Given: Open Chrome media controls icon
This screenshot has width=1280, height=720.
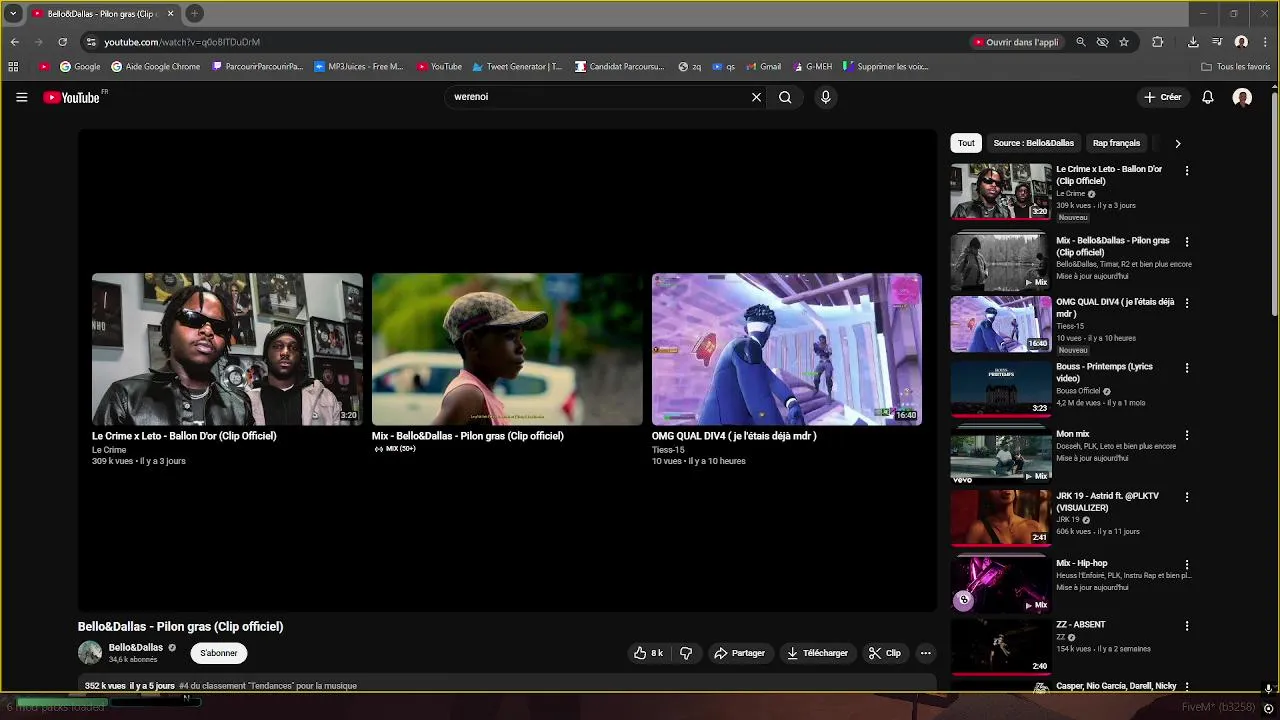Looking at the screenshot, I should 1217,42.
